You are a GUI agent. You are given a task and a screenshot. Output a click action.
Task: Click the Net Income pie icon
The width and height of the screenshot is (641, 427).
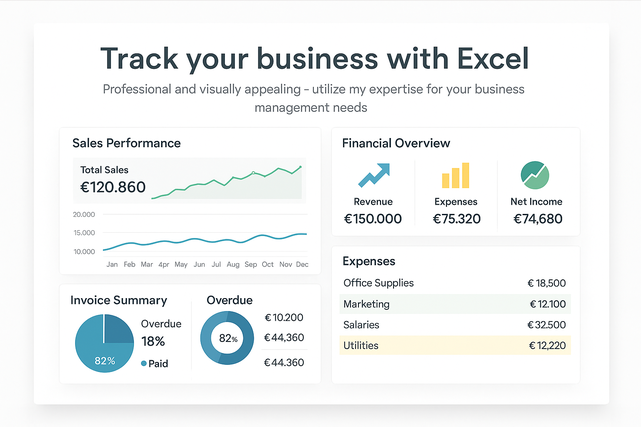point(535,175)
